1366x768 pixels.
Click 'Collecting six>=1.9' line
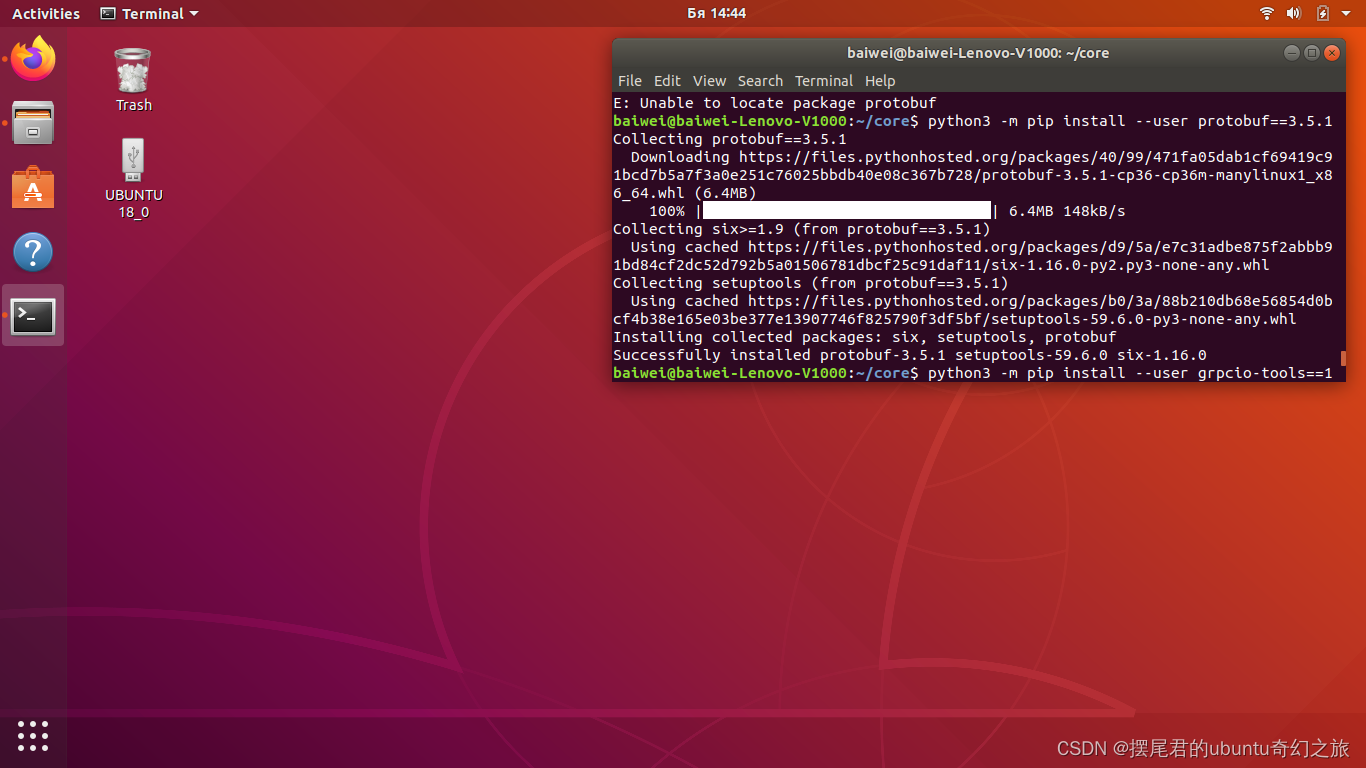coord(802,229)
